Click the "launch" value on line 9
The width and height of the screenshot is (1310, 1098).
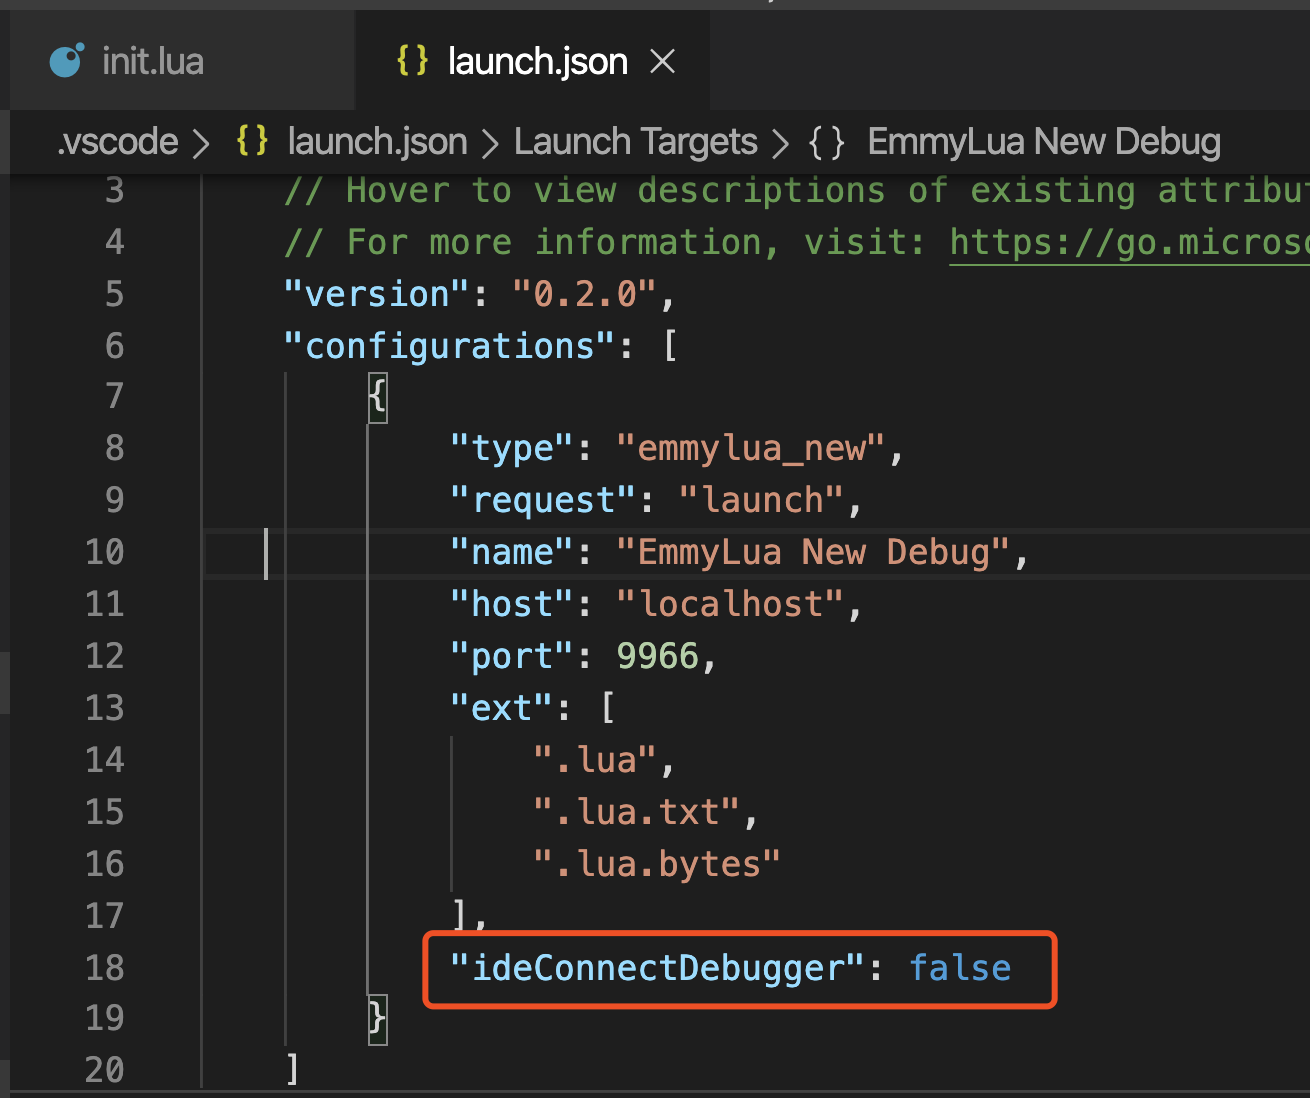pos(761,500)
